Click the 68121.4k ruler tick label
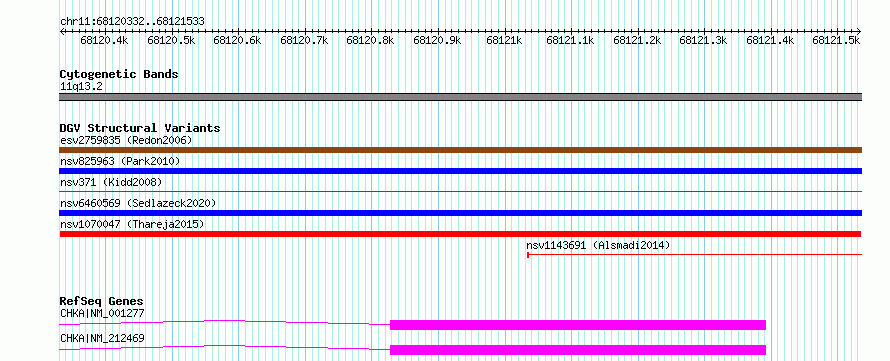 pos(770,40)
